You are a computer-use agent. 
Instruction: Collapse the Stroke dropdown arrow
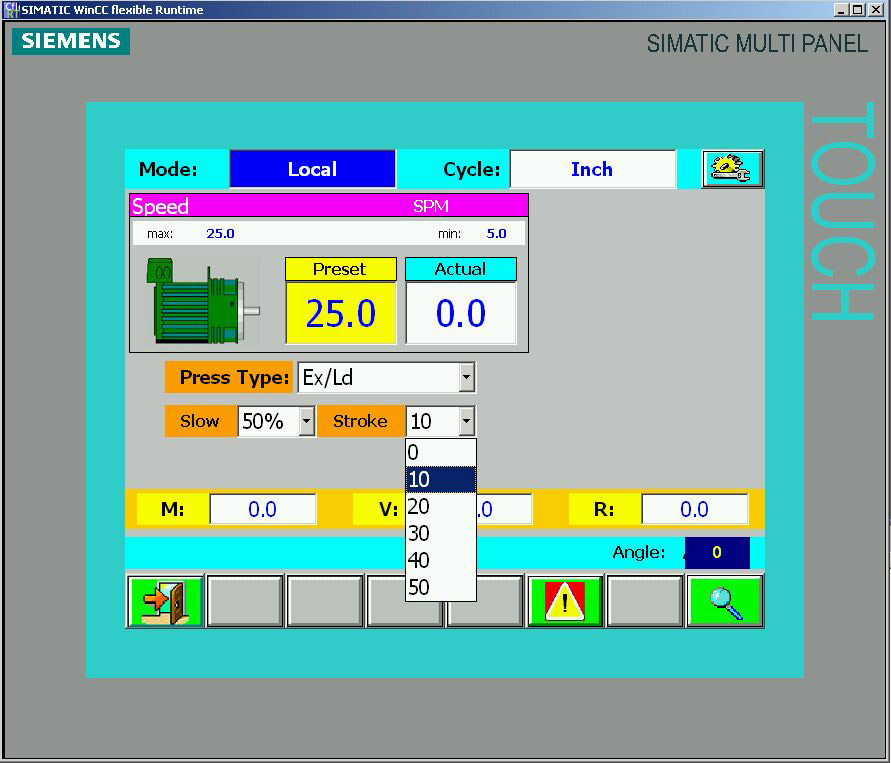[x=467, y=422]
